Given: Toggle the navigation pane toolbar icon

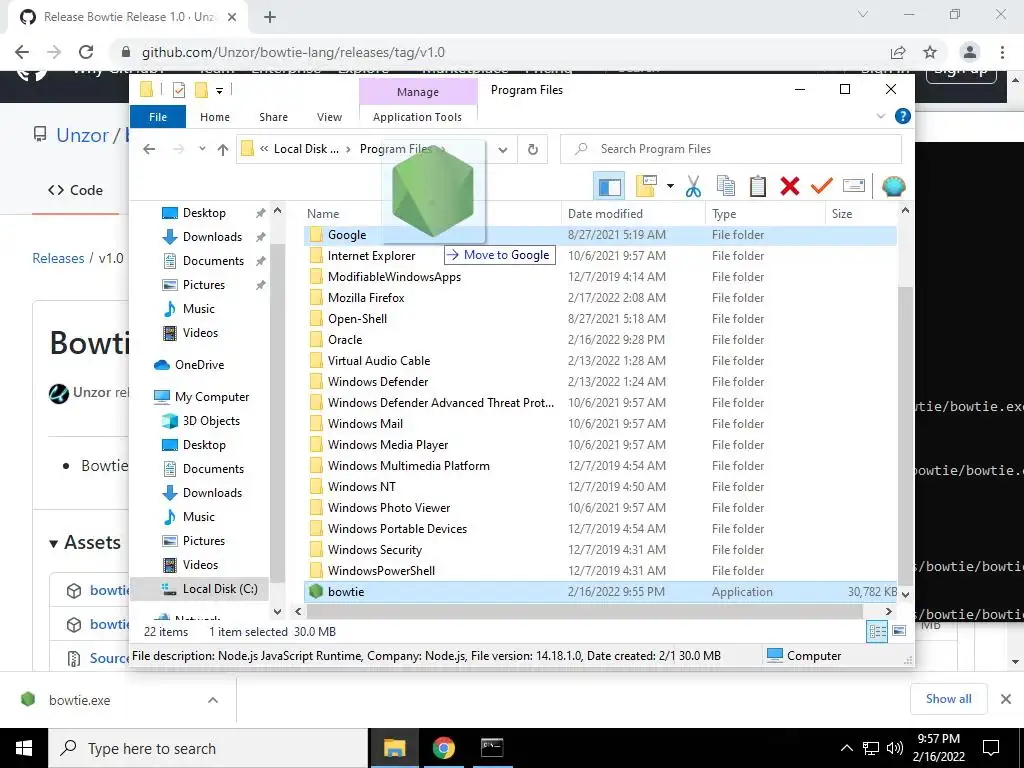Looking at the screenshot, I should click(x=609, y=187).
